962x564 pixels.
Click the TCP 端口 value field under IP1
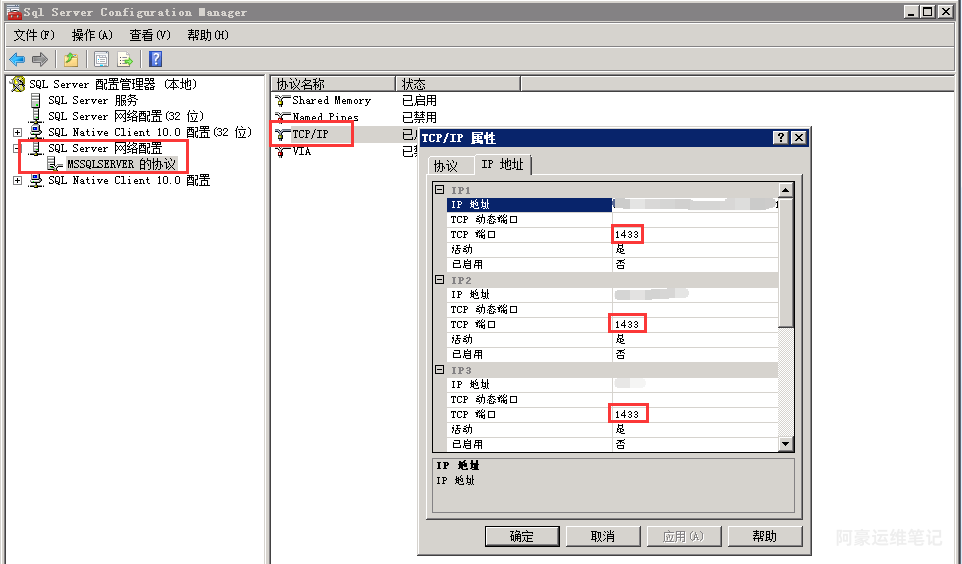695,234
